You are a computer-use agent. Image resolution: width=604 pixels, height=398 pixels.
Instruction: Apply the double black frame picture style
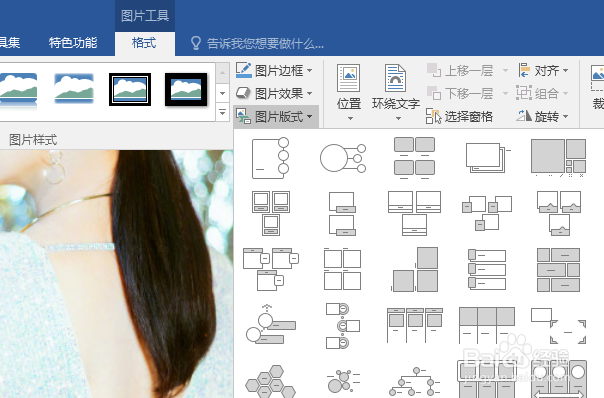130,89
